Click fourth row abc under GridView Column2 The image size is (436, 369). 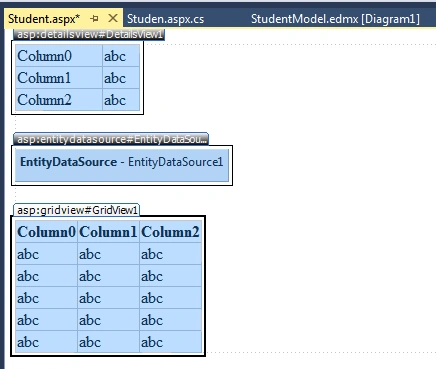click(170, 320)
